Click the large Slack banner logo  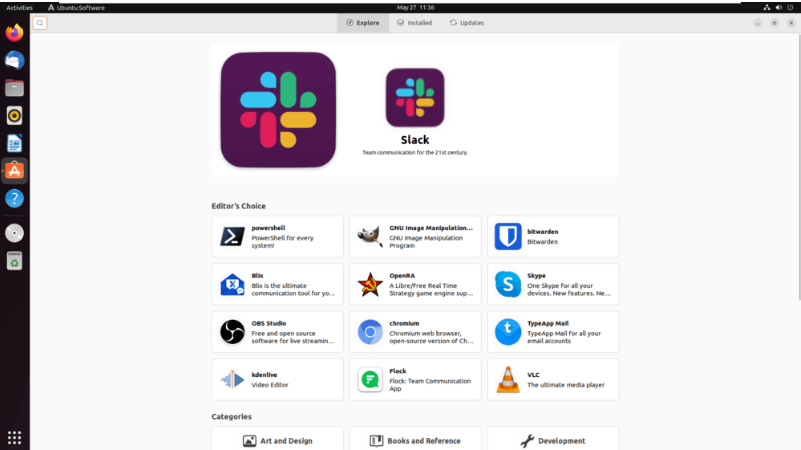point(278,110)
